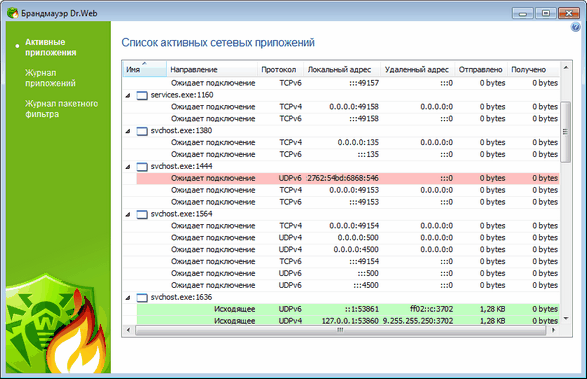This screenshot has height=379, width=587.
Task: Select the svchost.exe:1380 tree row
Action: point(341,131)
